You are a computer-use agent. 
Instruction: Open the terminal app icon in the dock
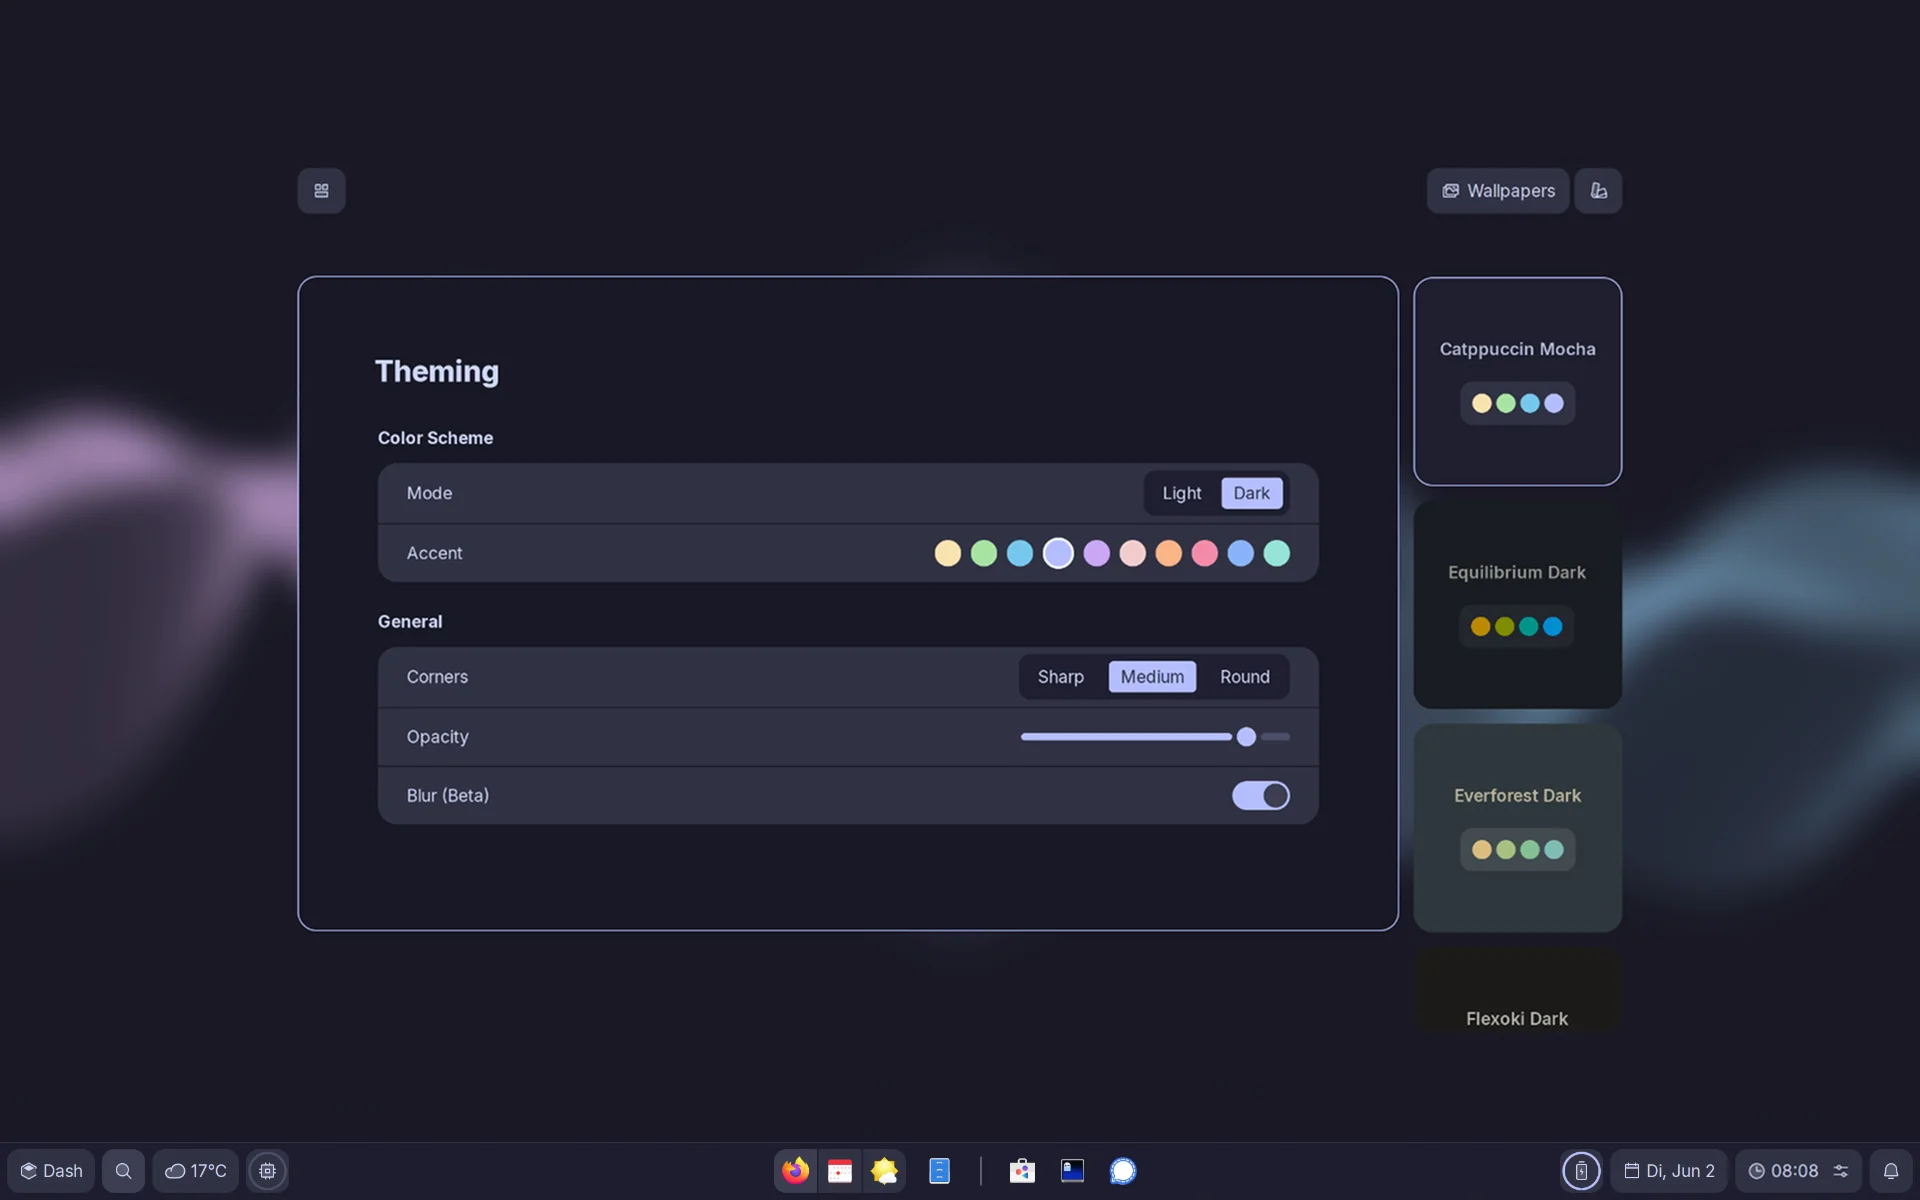point(1072,1170)
